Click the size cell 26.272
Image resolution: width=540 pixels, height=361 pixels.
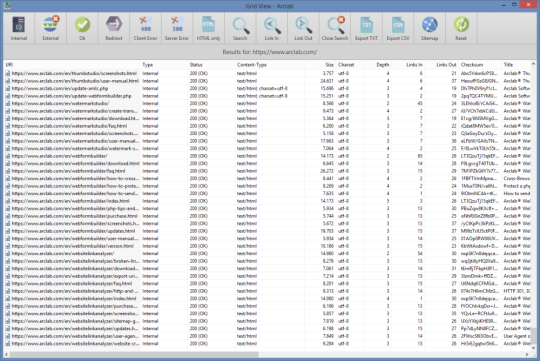pyautogui.click(x=327, y=171)
